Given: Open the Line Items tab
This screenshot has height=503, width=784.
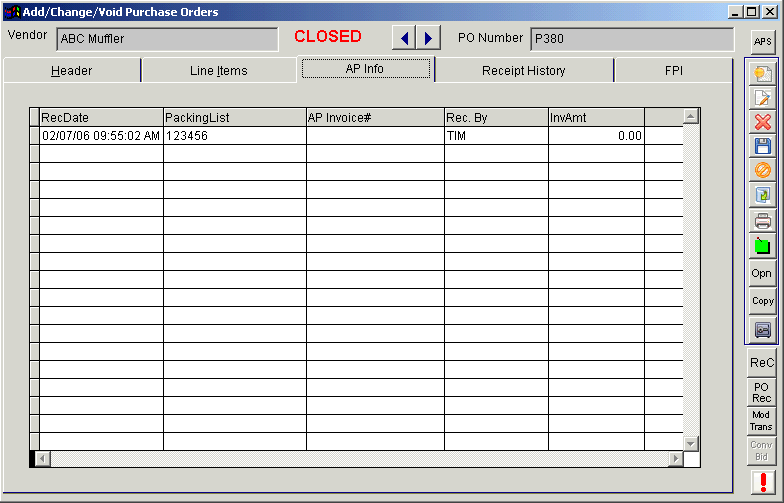Looking at the screenshot, I should point(218,71).
